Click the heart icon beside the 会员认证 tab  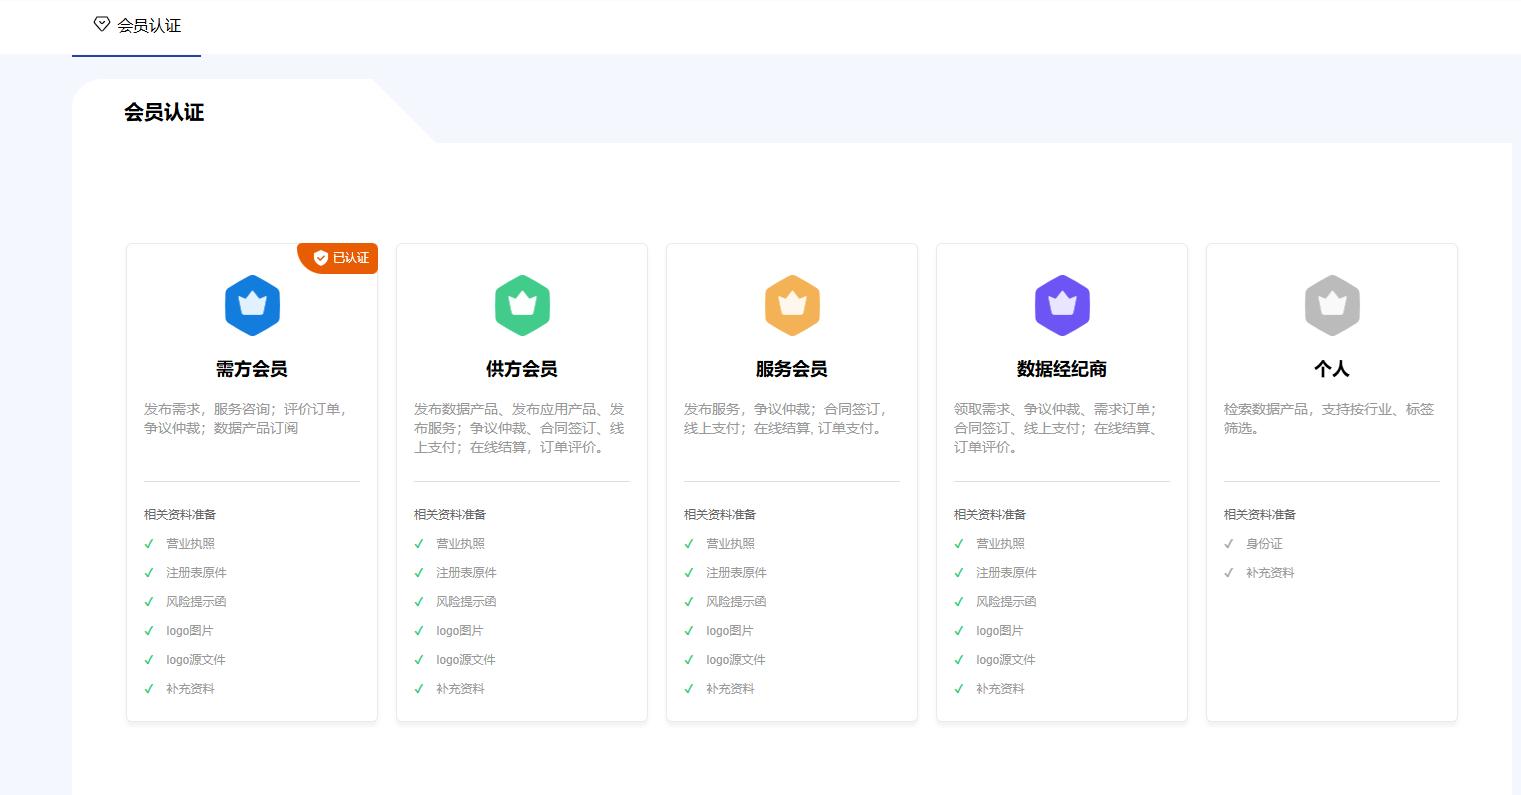pyautogui.click(x=101, y=24)
